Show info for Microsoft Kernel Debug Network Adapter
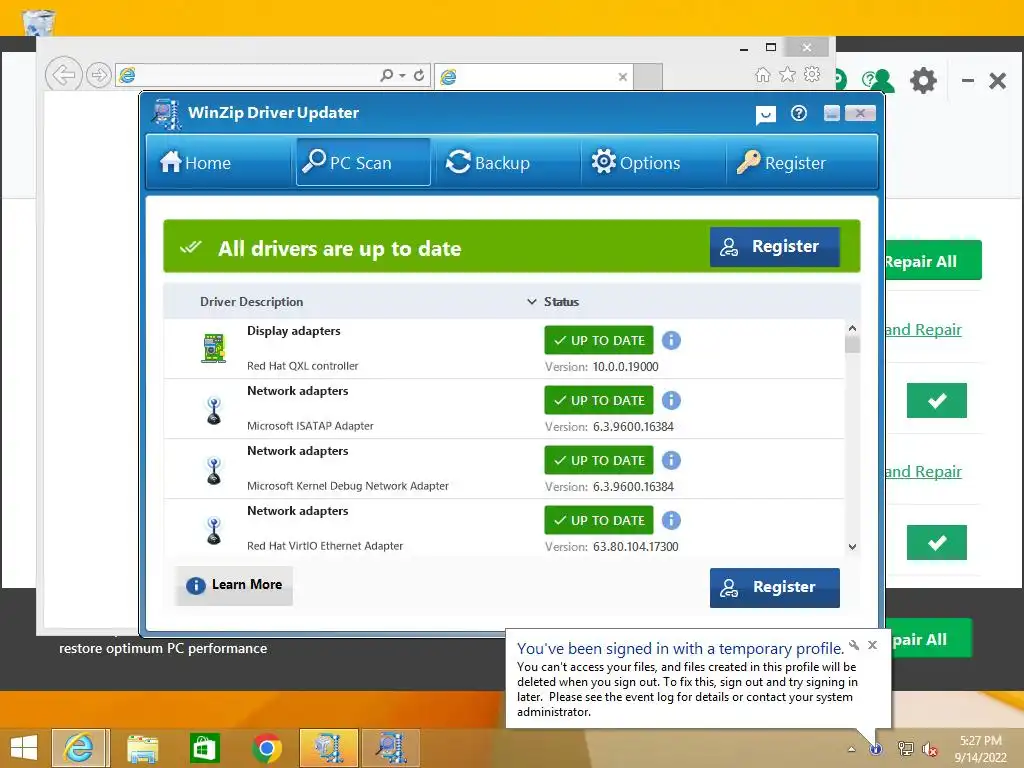Screen dimensions: 1024x768 671,460
